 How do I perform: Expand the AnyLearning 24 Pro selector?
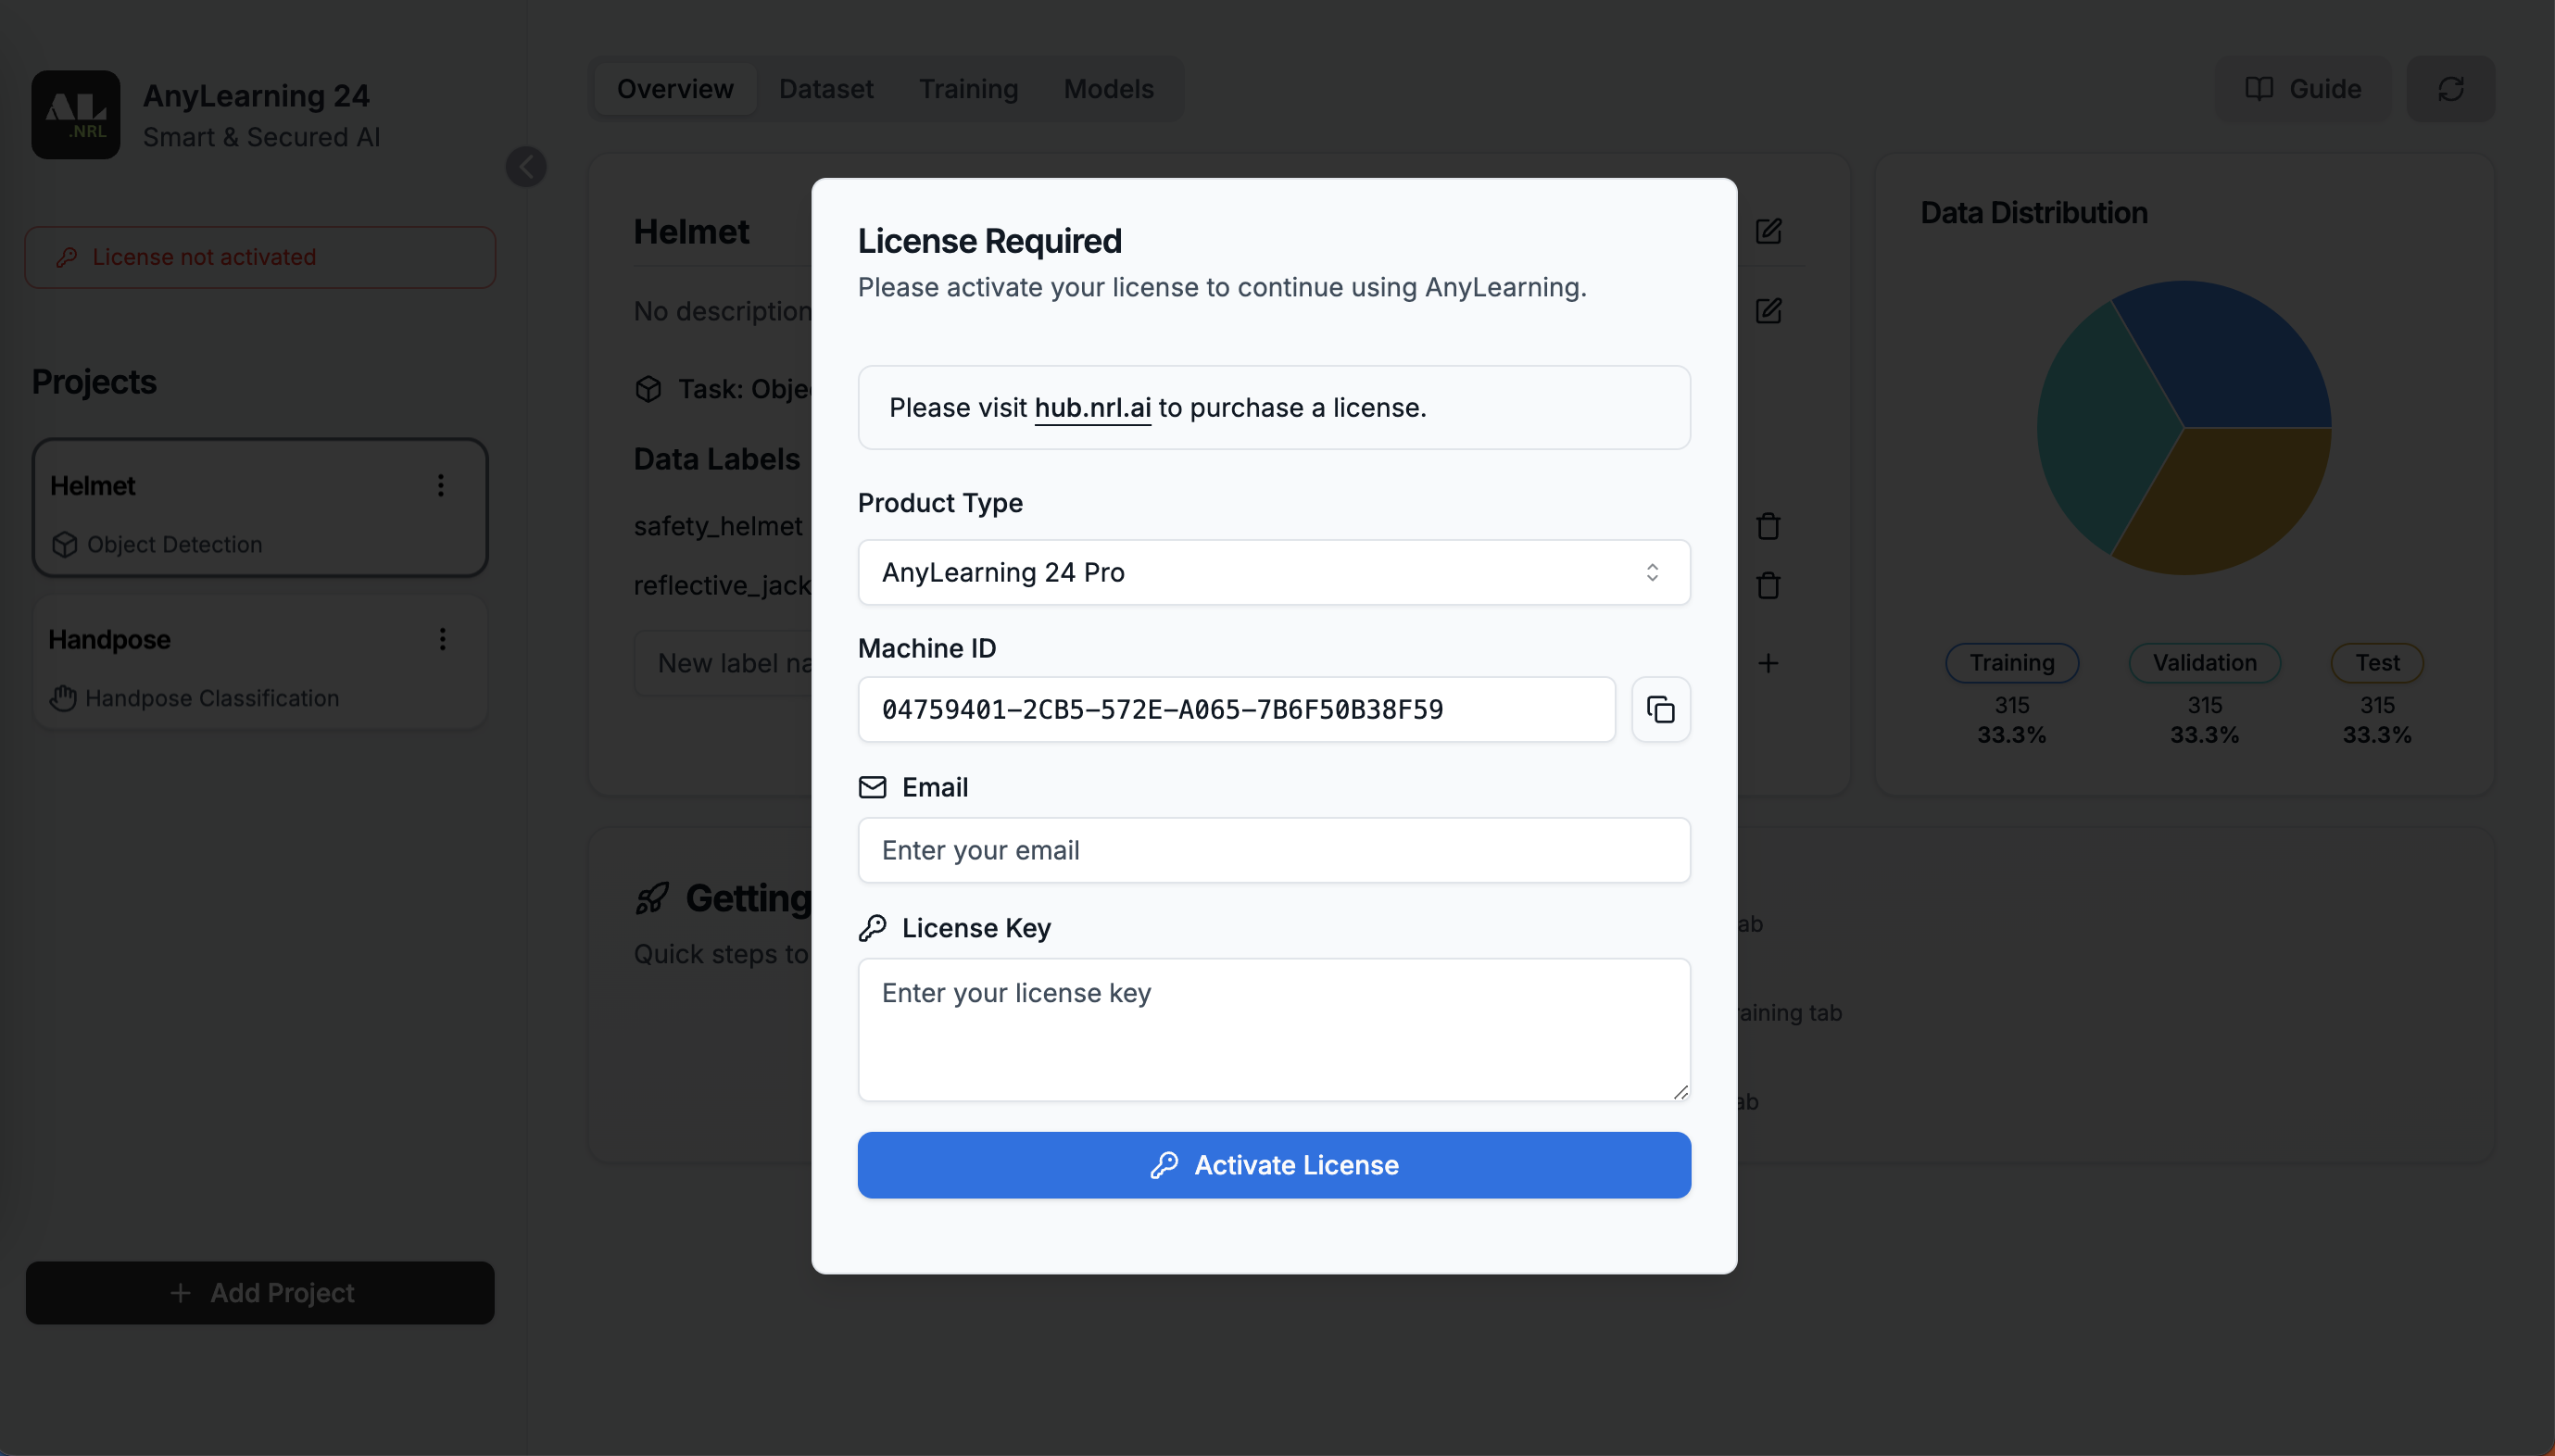coord(1652,572)
